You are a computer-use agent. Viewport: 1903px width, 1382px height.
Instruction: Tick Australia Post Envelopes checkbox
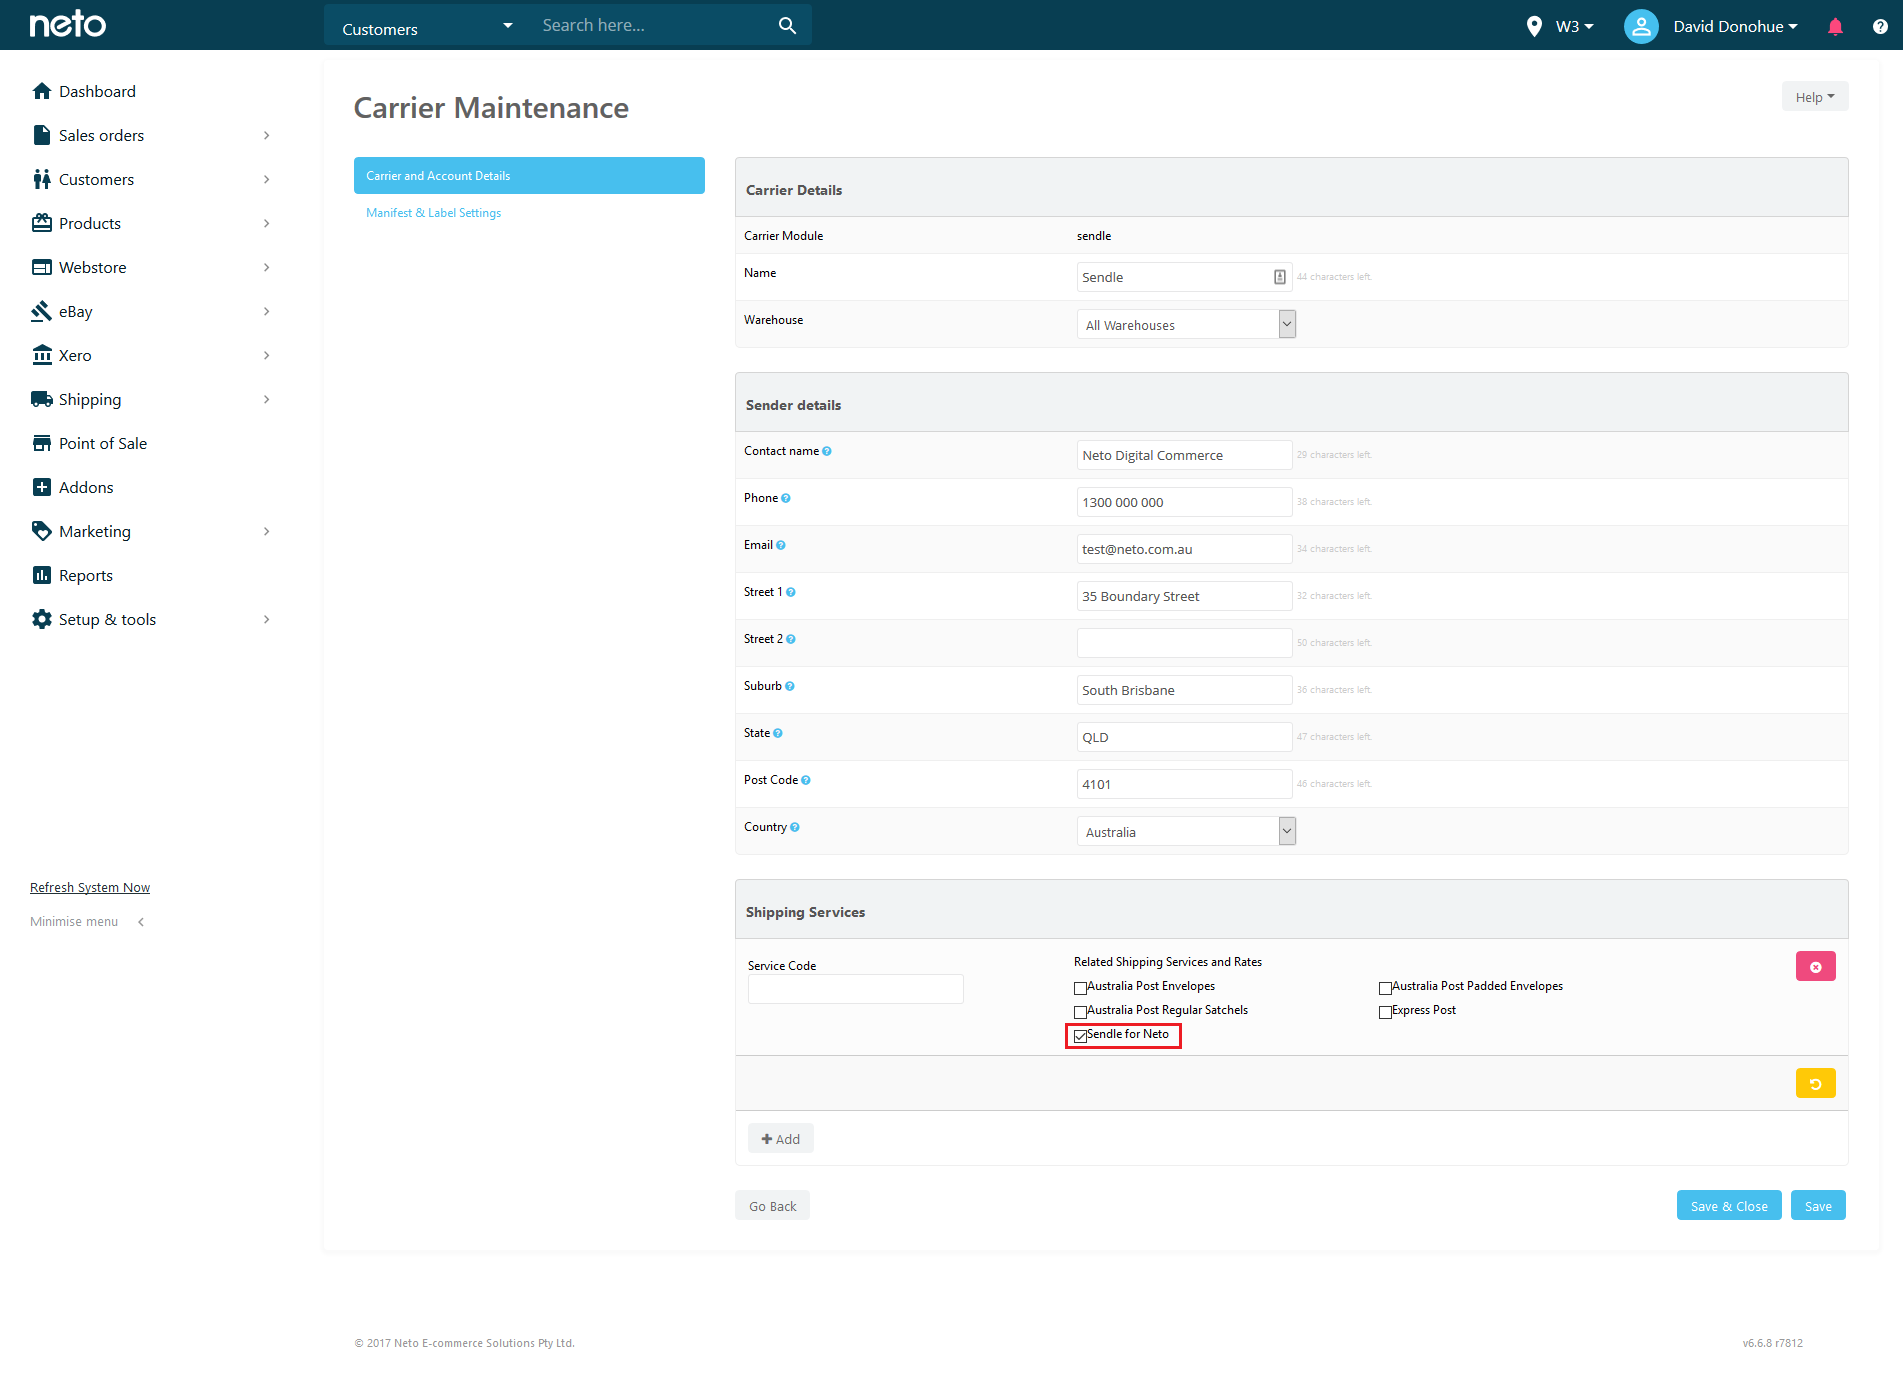coord(1080,988)
